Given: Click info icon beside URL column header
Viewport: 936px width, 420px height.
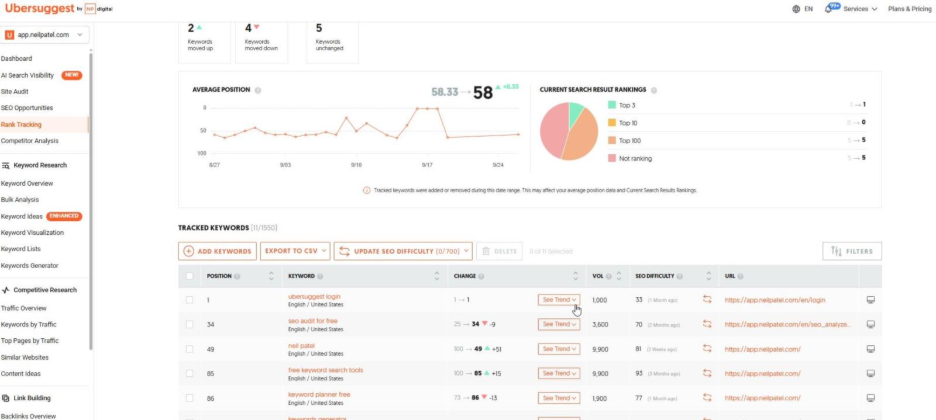Looking at the screenshot, I should pos(740,276).
